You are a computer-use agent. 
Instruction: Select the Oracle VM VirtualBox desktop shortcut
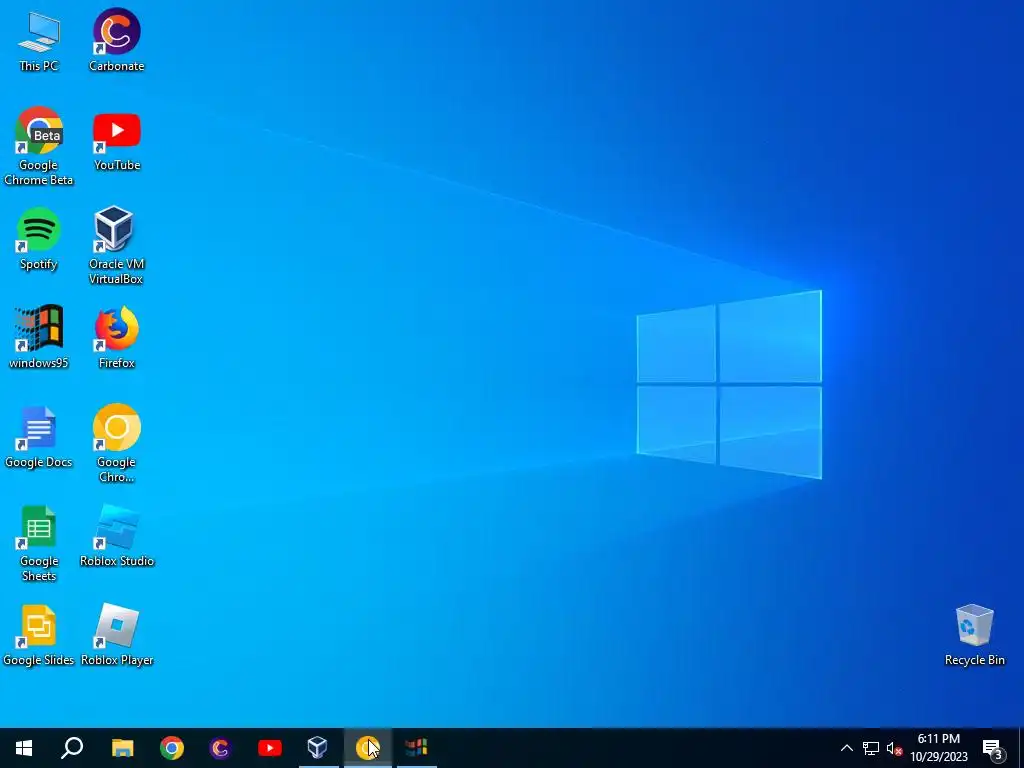pos(116,246)
